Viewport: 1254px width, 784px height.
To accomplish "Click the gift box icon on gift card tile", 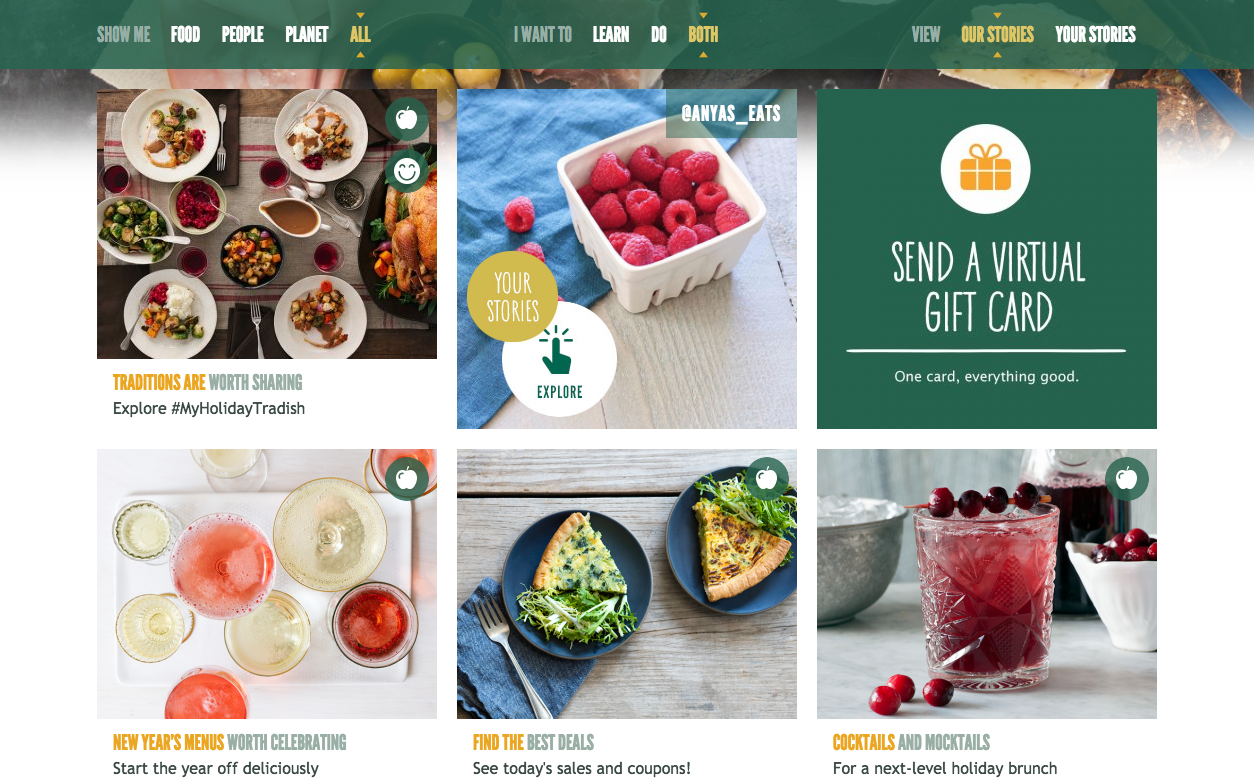I will click(986, 169).
